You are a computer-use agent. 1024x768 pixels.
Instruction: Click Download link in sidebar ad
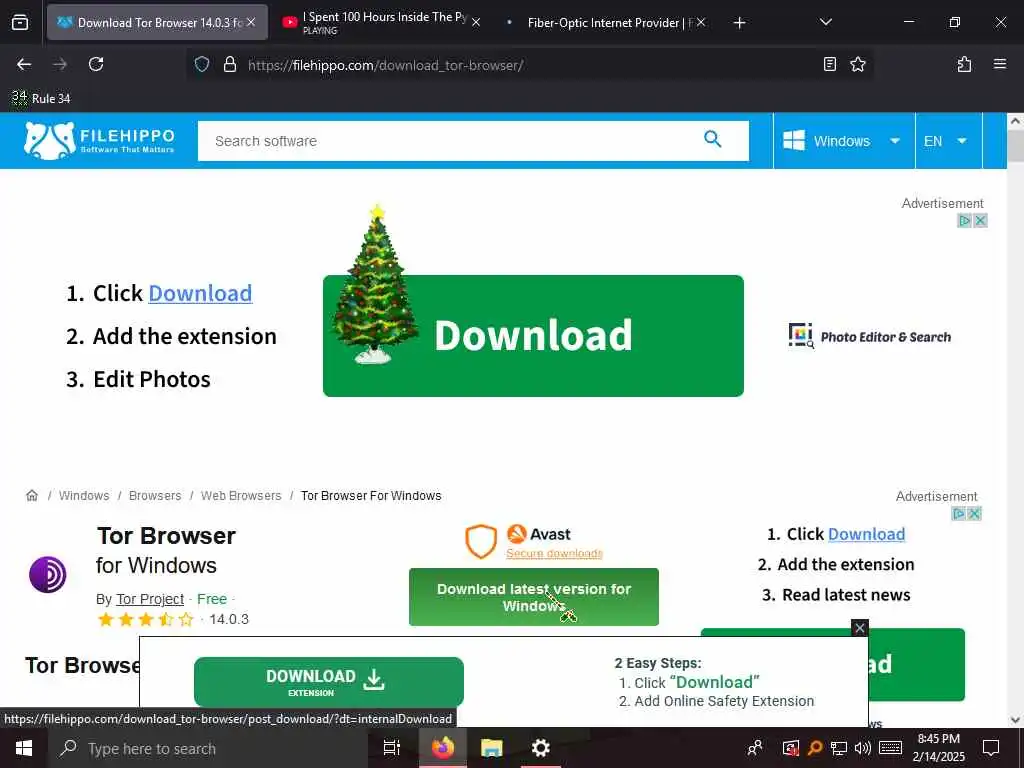pos(866,534)
